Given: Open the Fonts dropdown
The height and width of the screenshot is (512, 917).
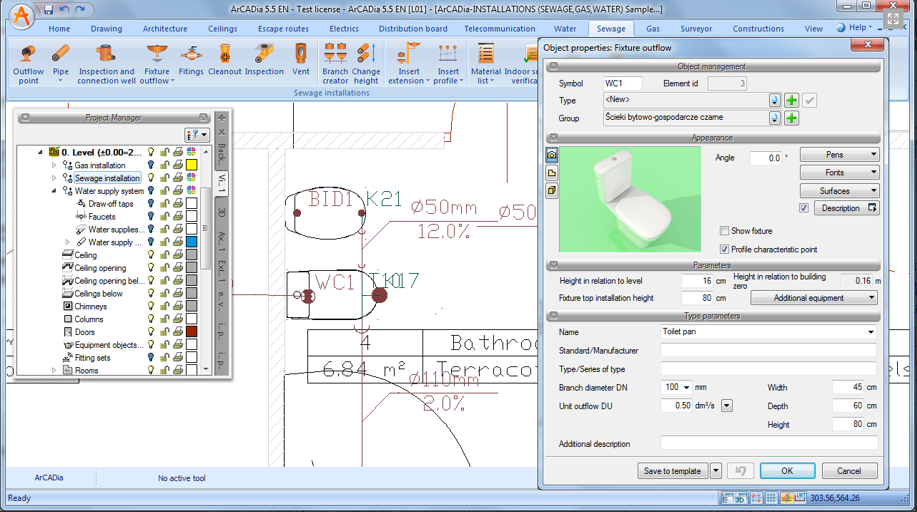Looking at the screenshot, I should (839, 173).
